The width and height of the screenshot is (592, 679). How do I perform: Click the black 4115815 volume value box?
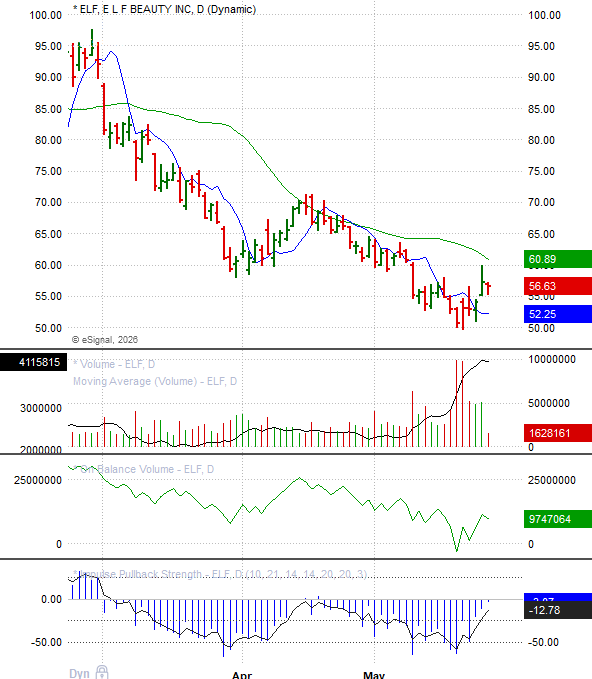click(33, 362)
